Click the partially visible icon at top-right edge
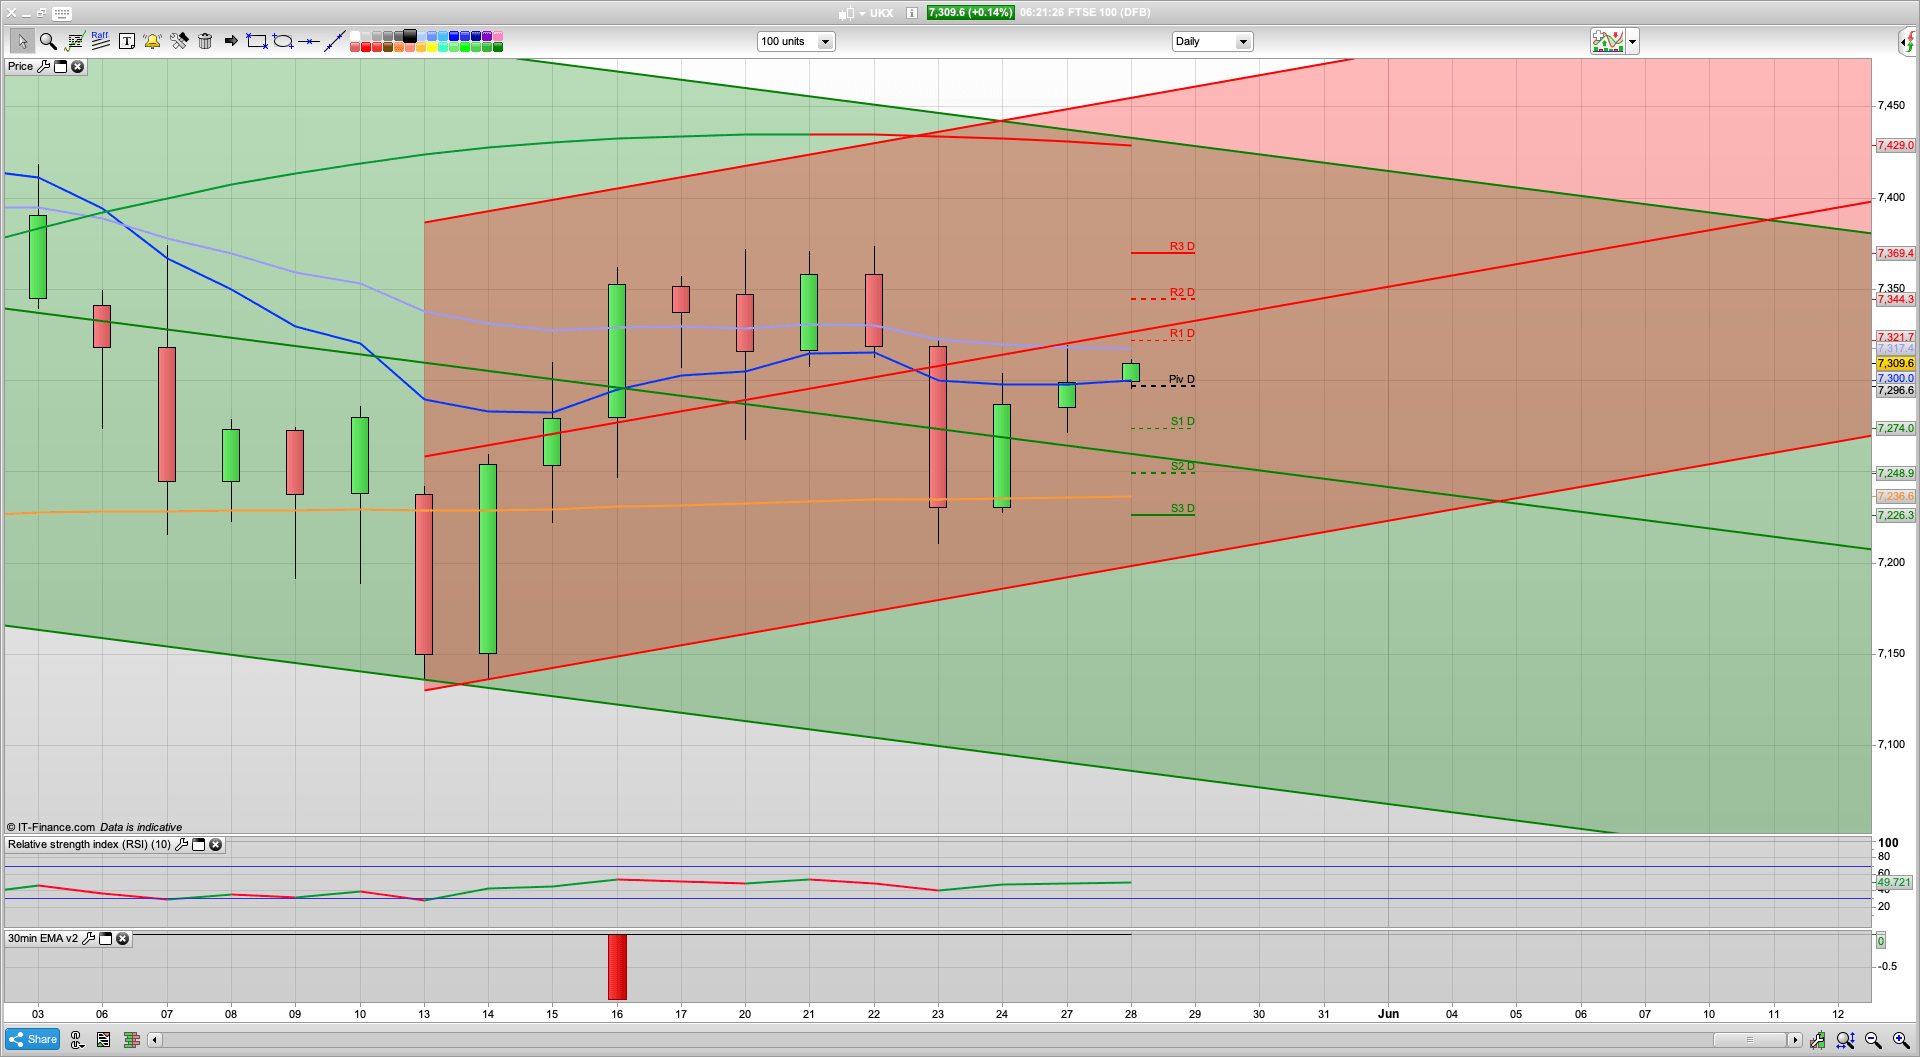 coord(1909,41)
